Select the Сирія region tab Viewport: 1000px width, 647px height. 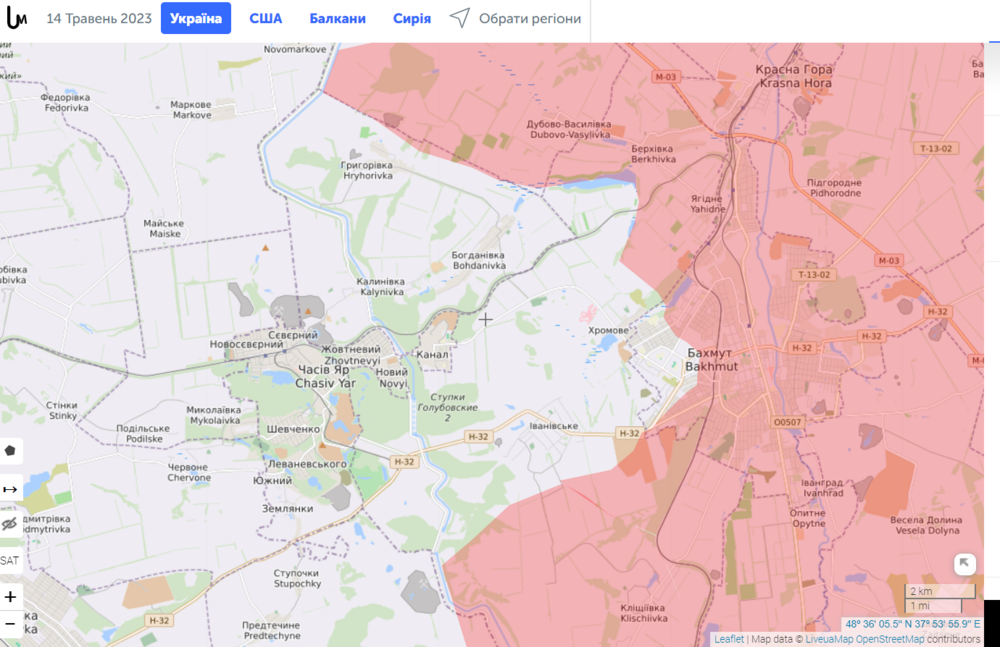(x=411, y=17)
